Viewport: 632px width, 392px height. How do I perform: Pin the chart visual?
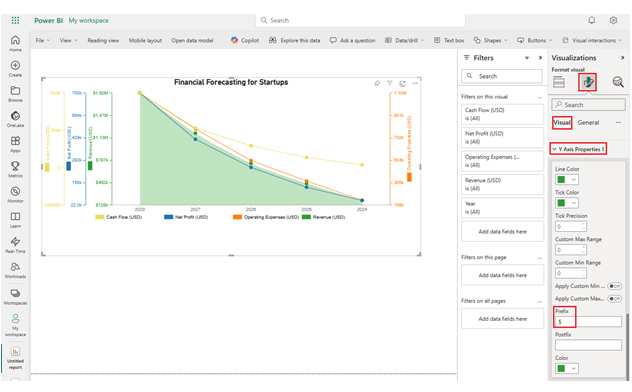pyautogui.click(x=377, y=83)
